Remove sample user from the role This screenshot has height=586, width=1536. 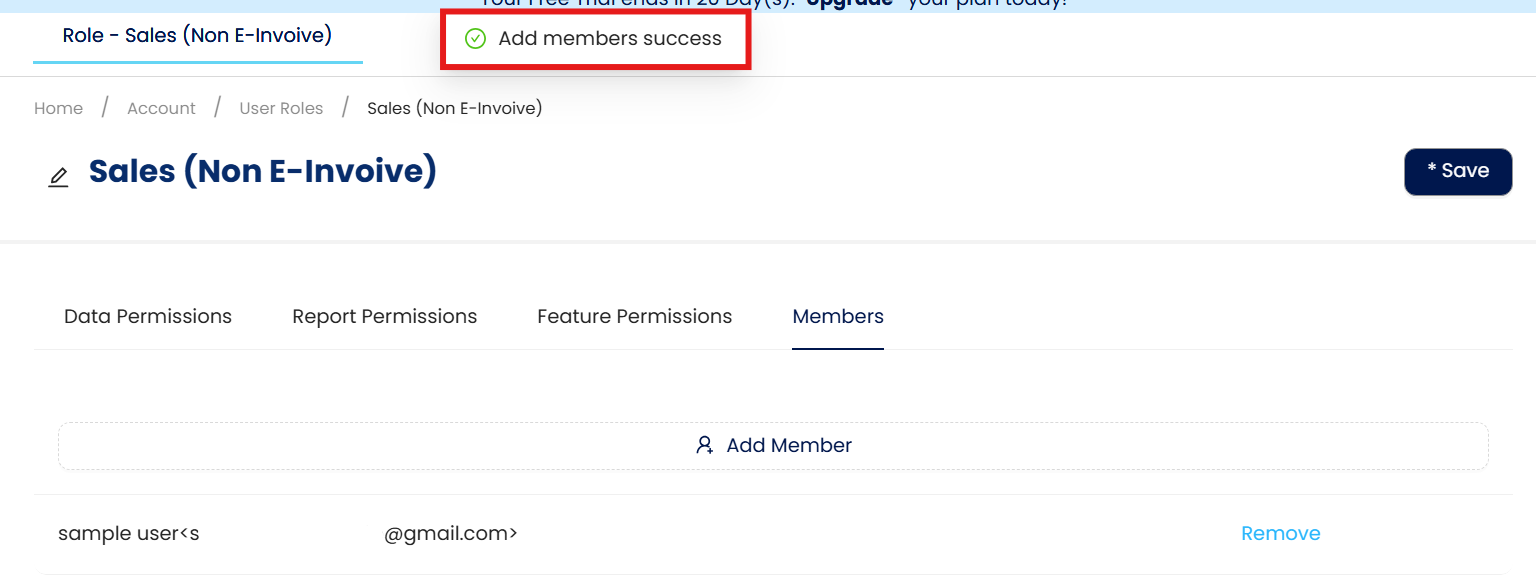(1280, 534)
